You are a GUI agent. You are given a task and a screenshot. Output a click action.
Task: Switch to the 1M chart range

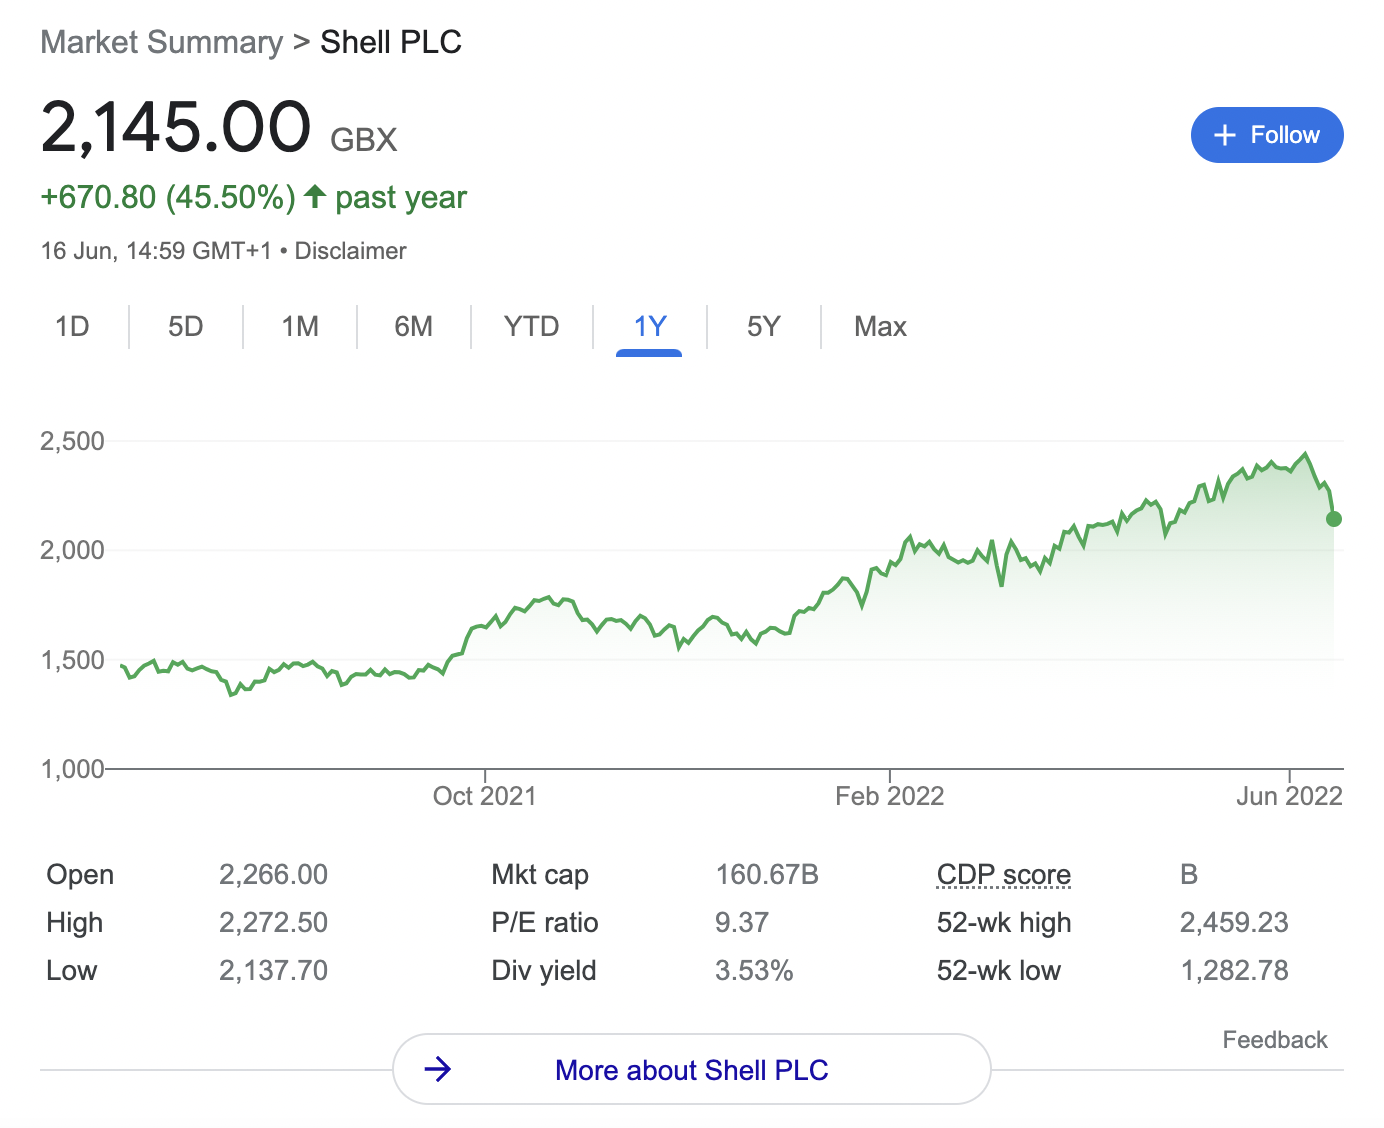(x=300, y=327)
